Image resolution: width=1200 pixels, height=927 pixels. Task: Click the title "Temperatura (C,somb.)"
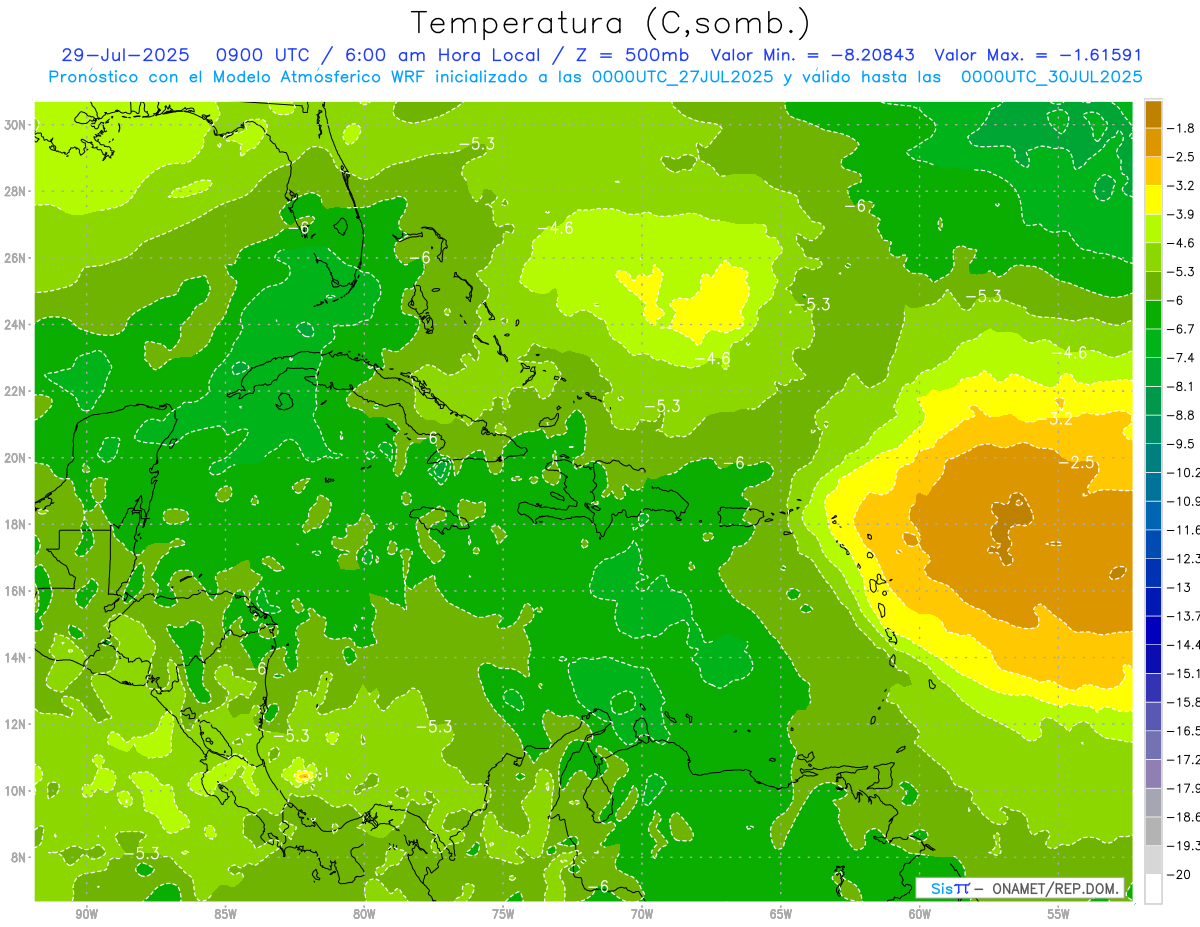(x=611, y=23)
